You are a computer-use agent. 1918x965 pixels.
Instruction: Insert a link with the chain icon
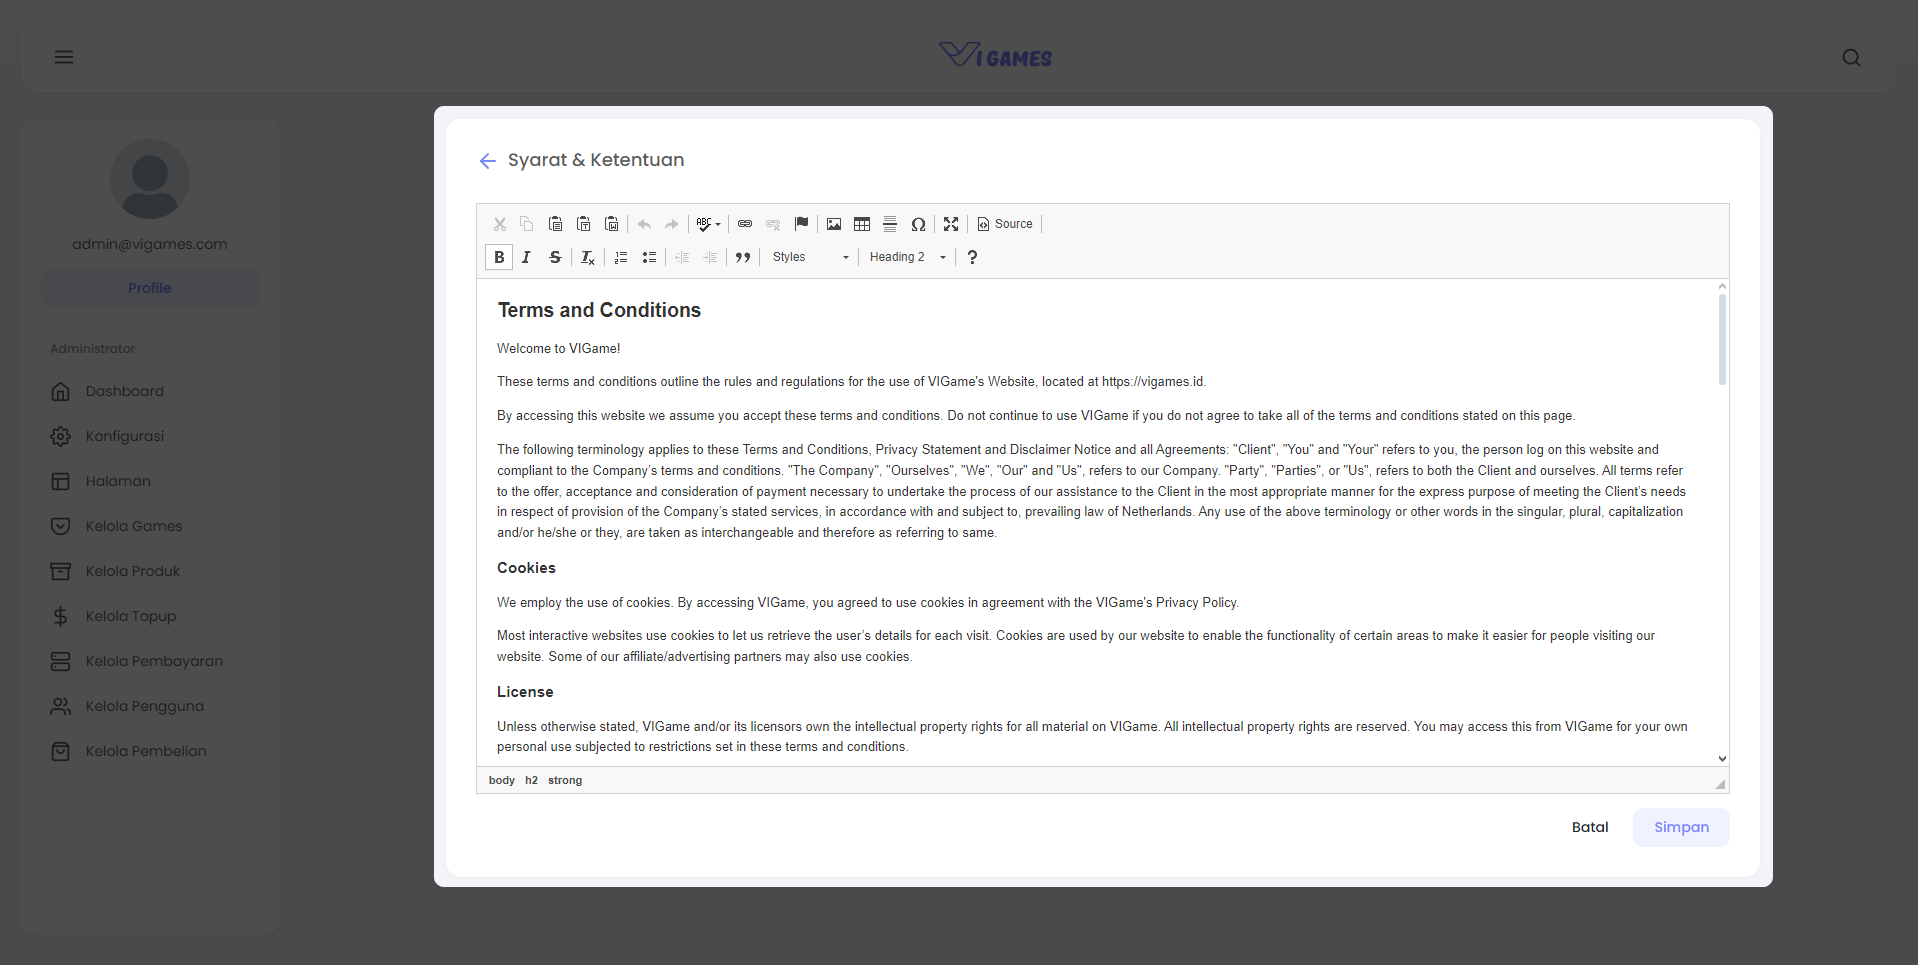745,224
